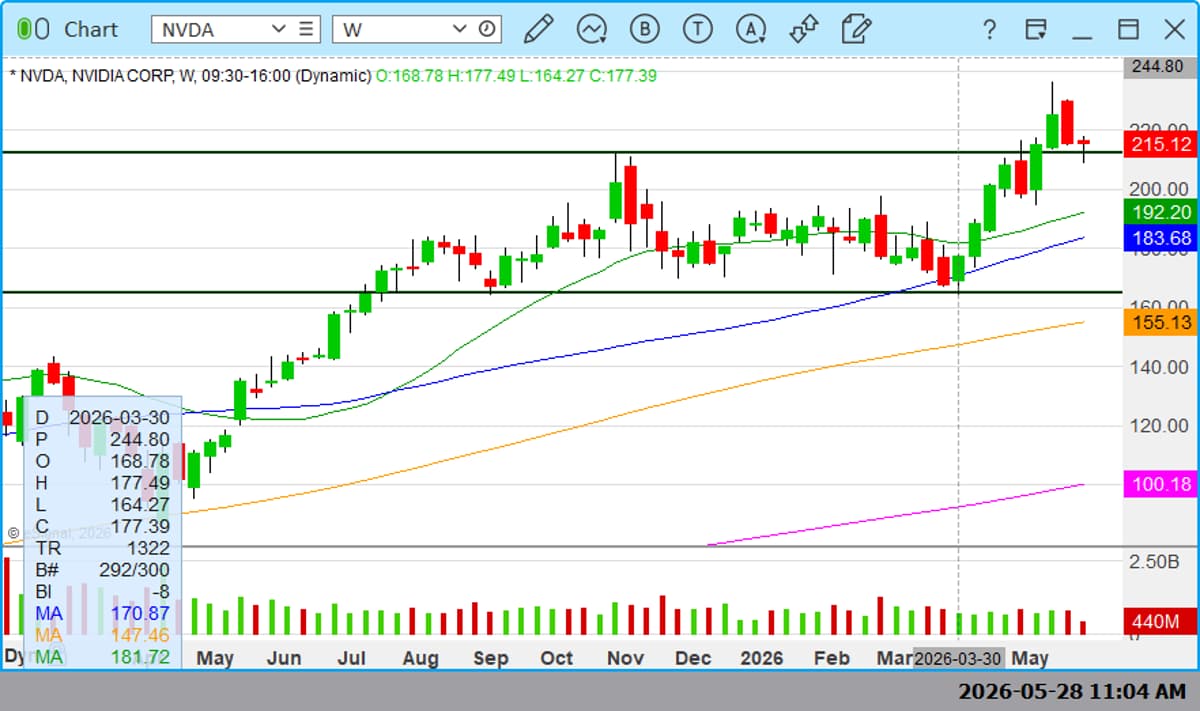Open the symbol list icon beside NVDA
Screen dimensions: 1200x711
point(307,29)
